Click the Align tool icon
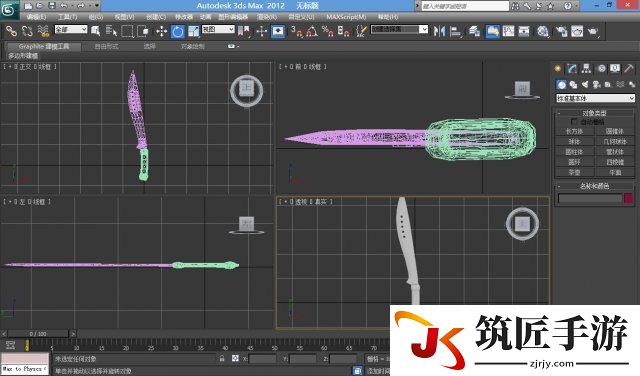Screen dimensions: 640x376 point(455,31)
